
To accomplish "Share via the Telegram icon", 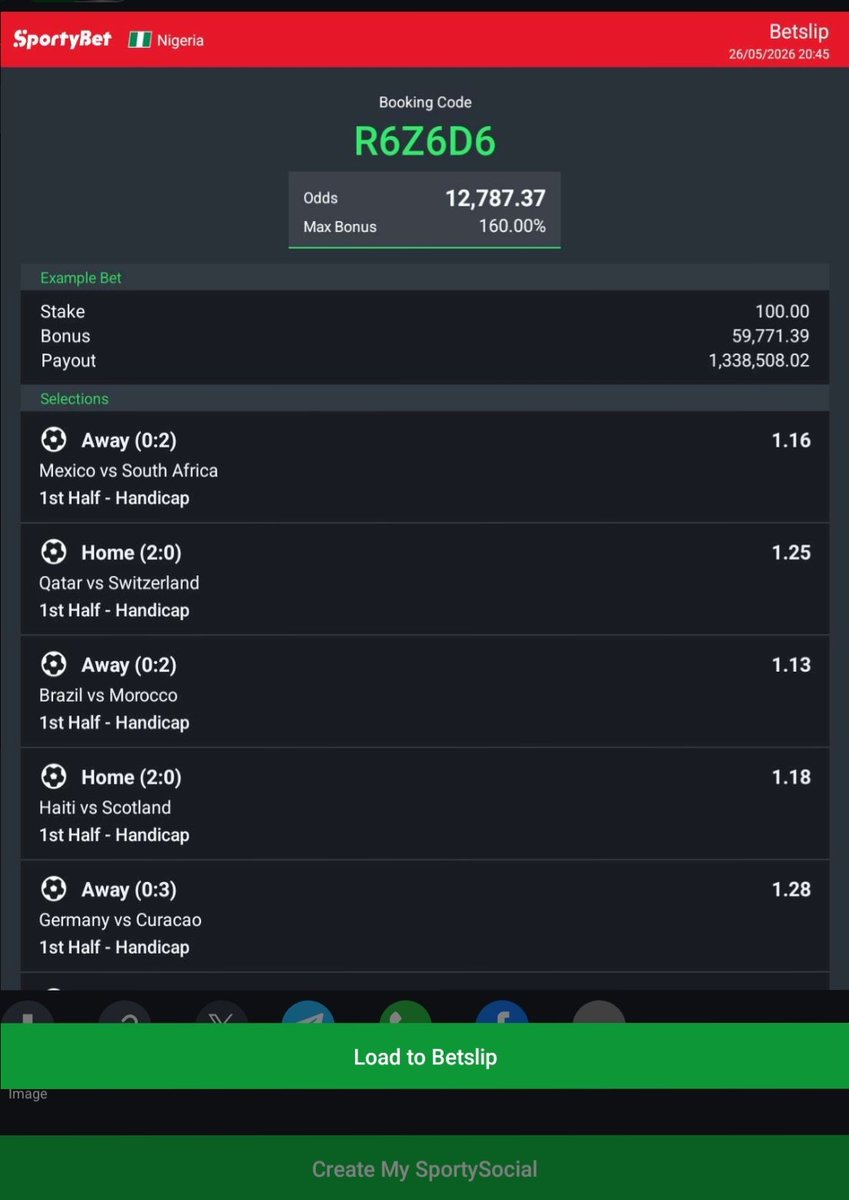I will point(308,1012).
